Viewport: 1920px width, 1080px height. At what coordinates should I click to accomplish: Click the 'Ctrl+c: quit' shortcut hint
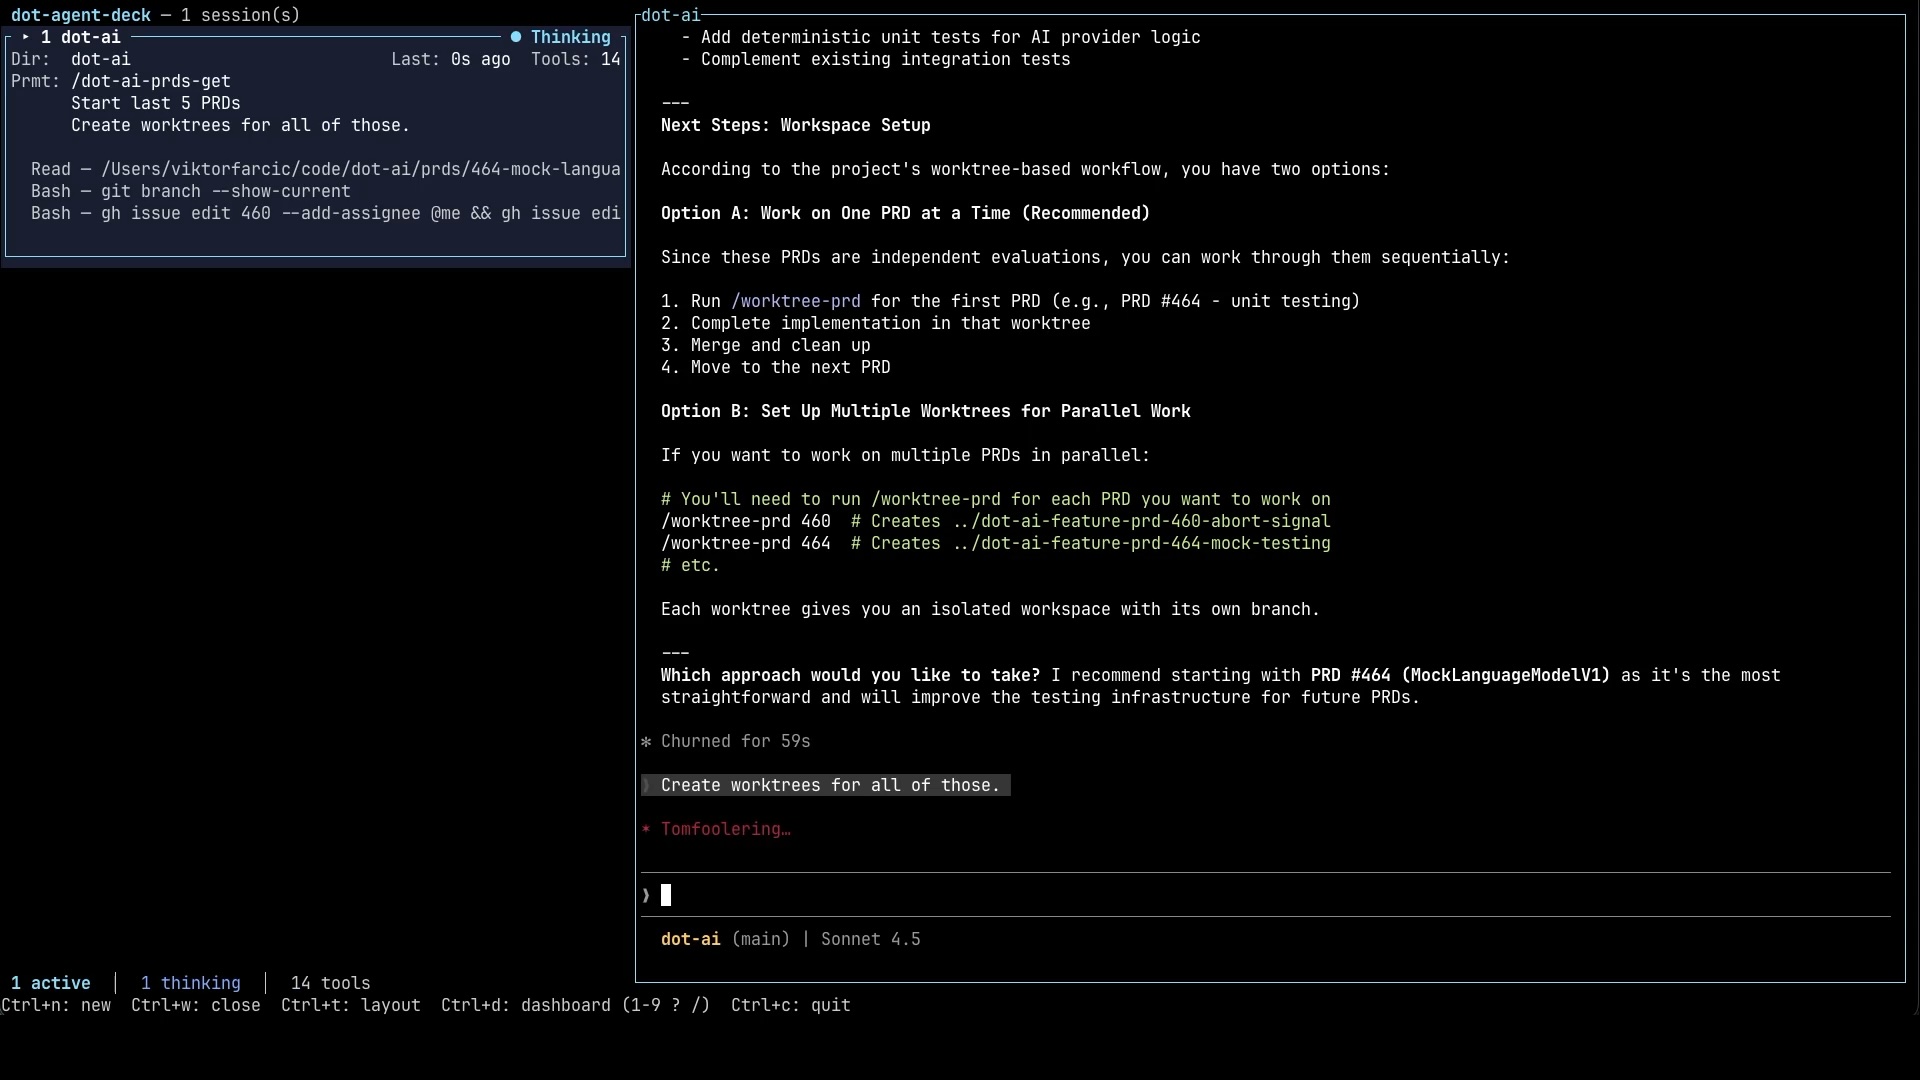coord(791,1005)
